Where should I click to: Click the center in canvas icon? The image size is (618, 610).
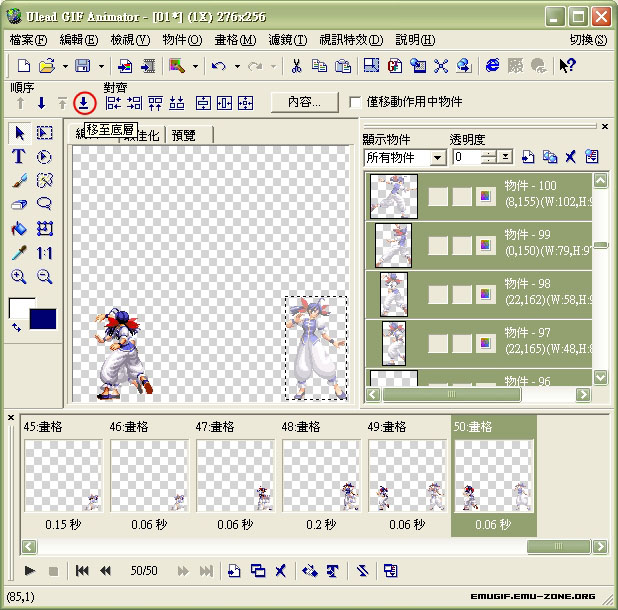[x=246, y=103]
